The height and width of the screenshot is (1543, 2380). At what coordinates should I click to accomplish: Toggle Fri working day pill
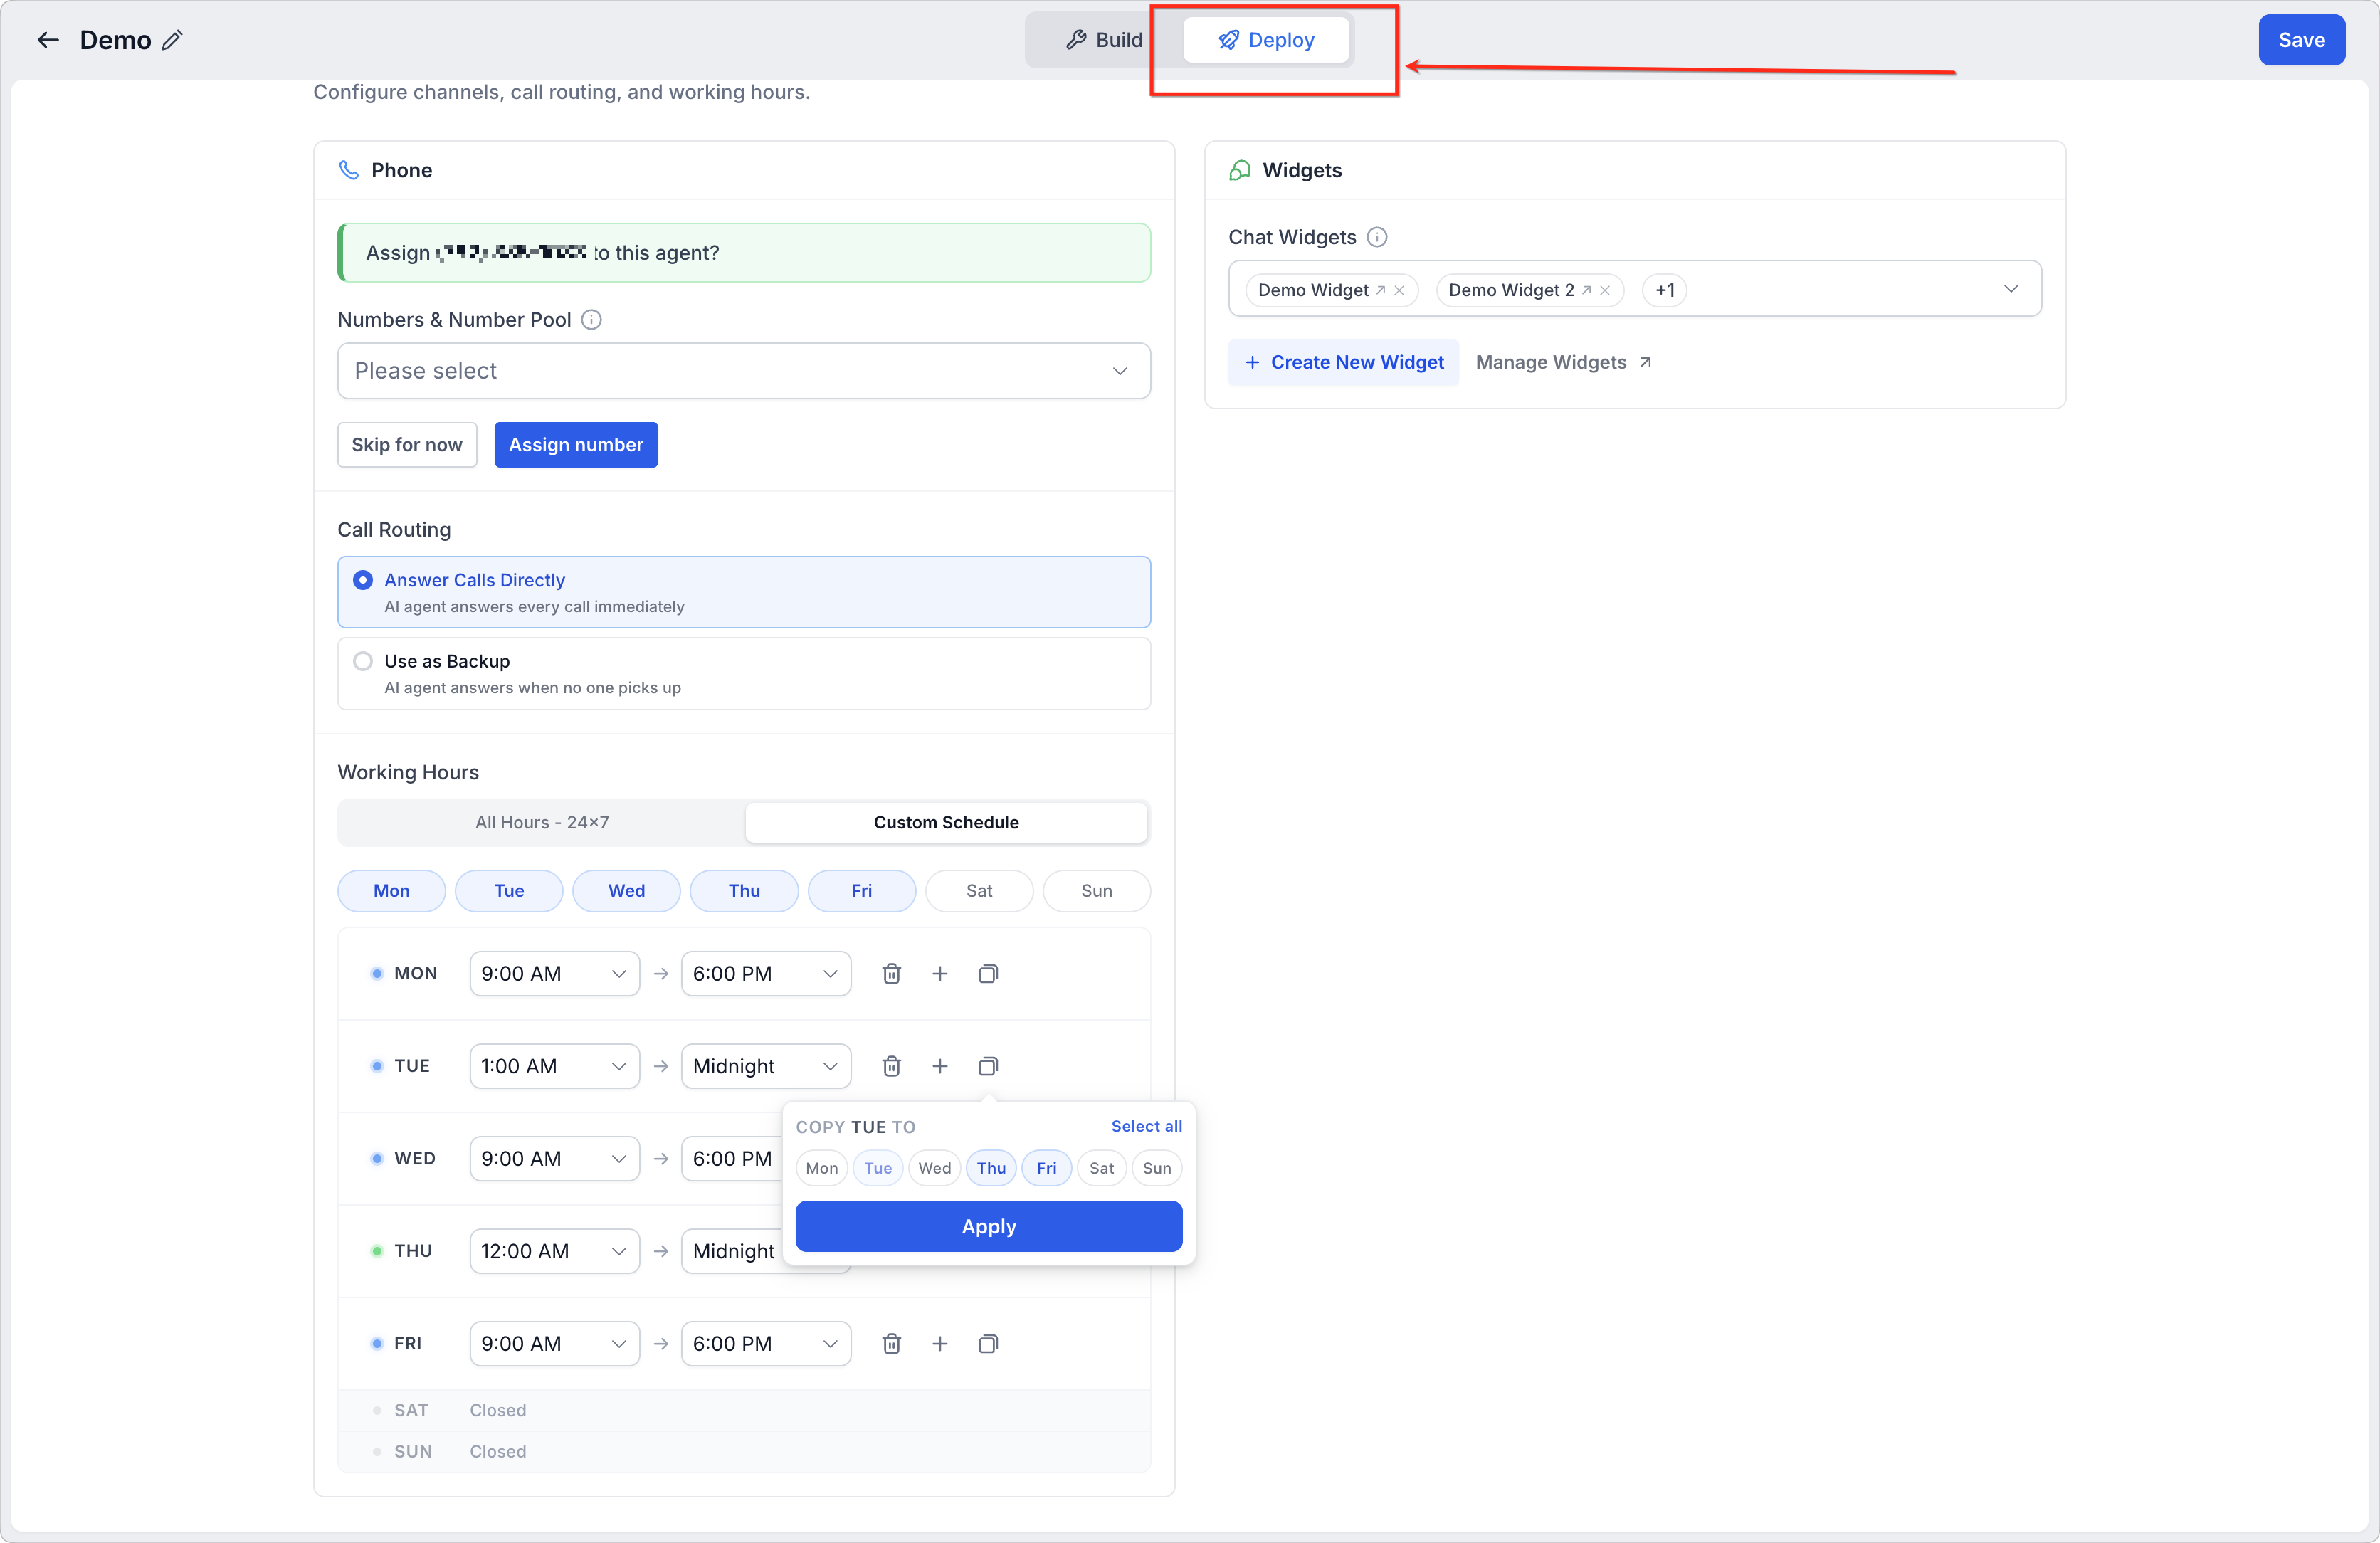coord(862,891)
